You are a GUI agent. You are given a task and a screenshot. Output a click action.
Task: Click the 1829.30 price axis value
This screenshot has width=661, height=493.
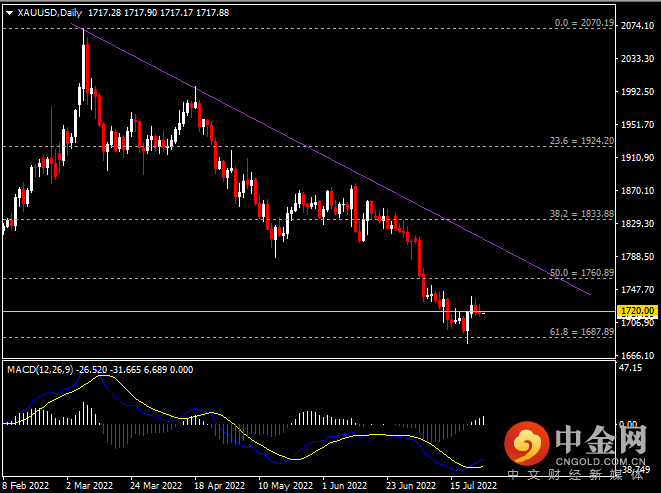(637, 224)
